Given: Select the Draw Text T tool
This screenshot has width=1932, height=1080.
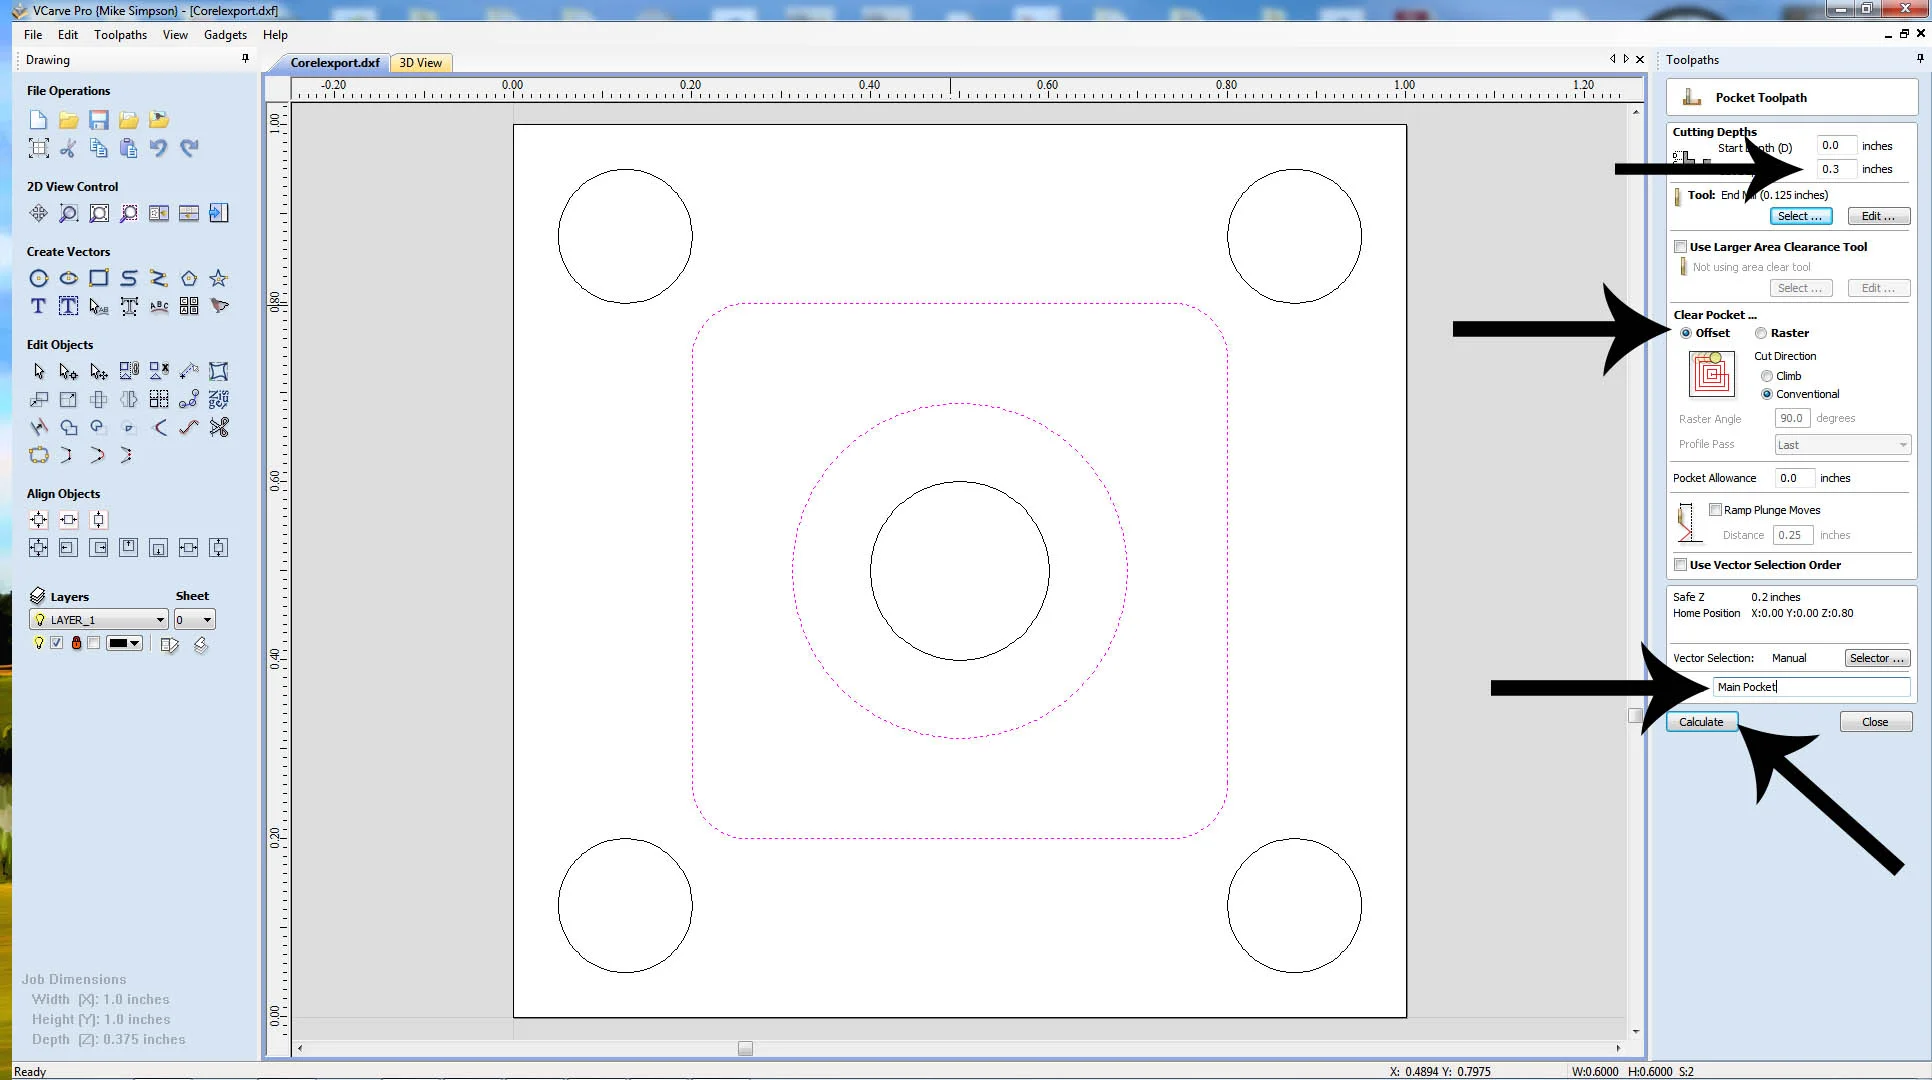Looking at the screenshot, I should 38,306.
